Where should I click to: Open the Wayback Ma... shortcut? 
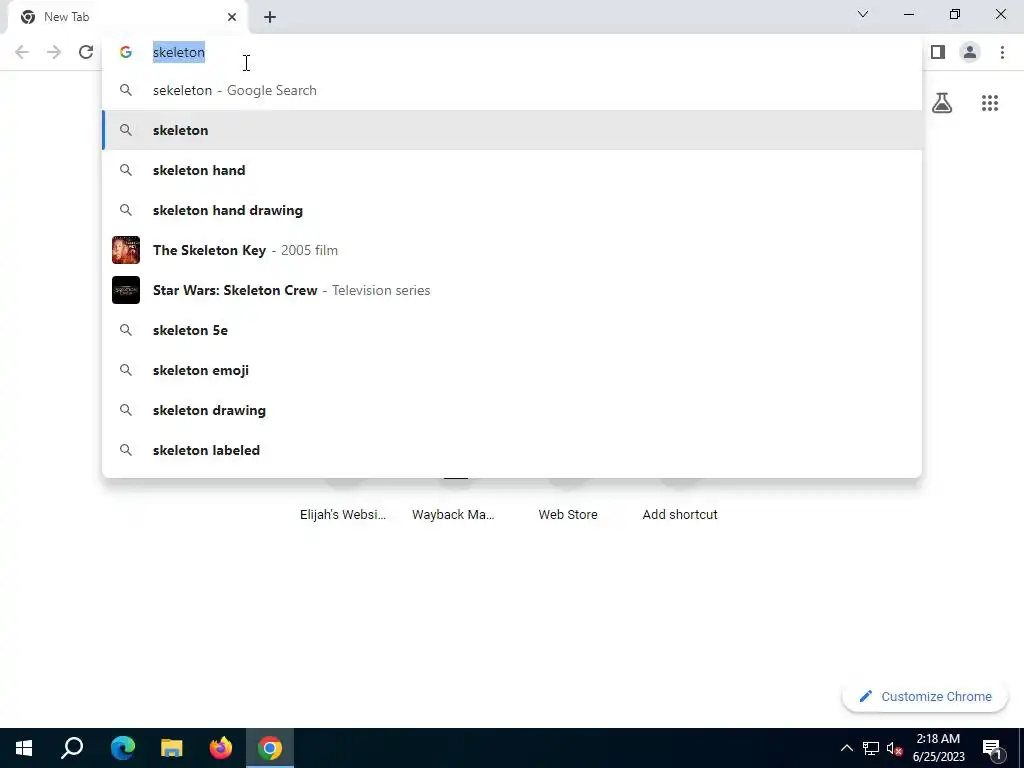[453, 515]
